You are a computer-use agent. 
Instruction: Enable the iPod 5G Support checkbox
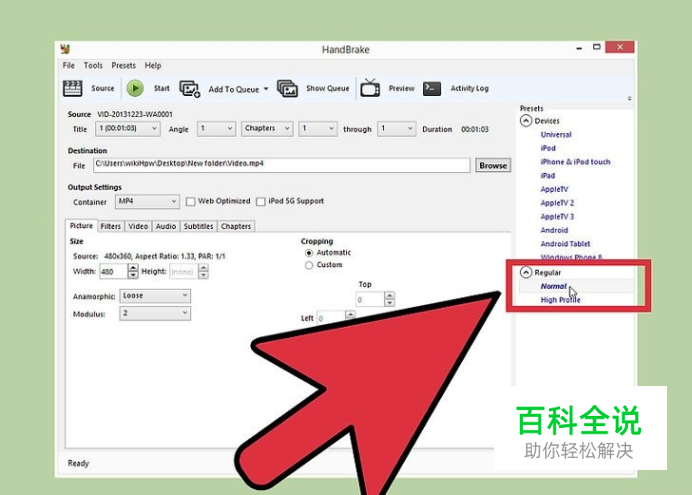click(x=261, y=202)
